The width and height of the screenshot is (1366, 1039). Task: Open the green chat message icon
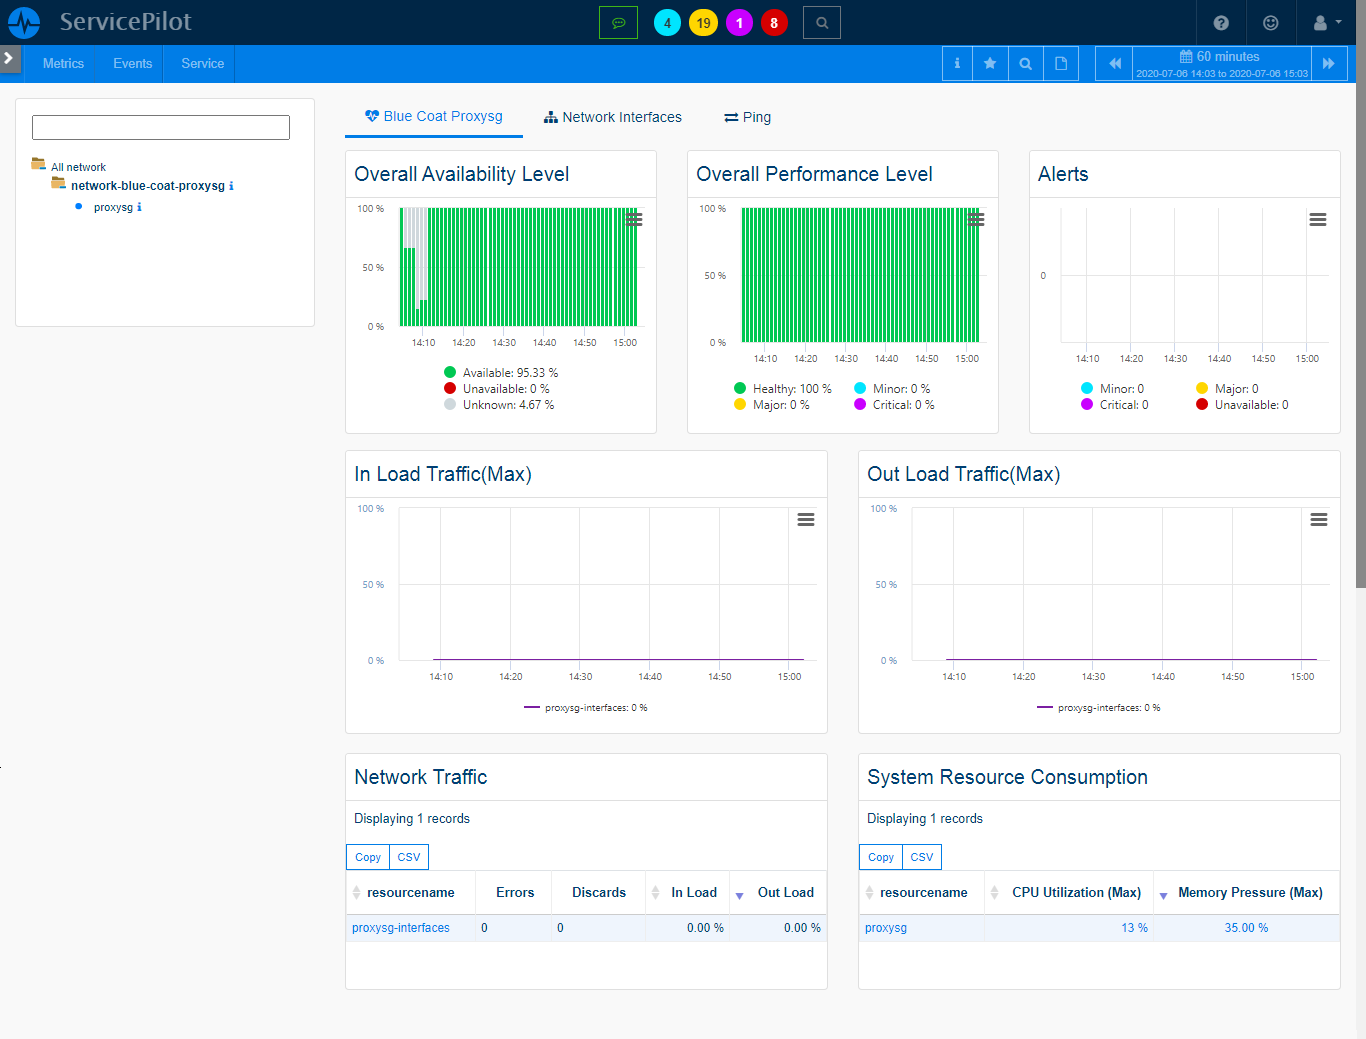618,23
